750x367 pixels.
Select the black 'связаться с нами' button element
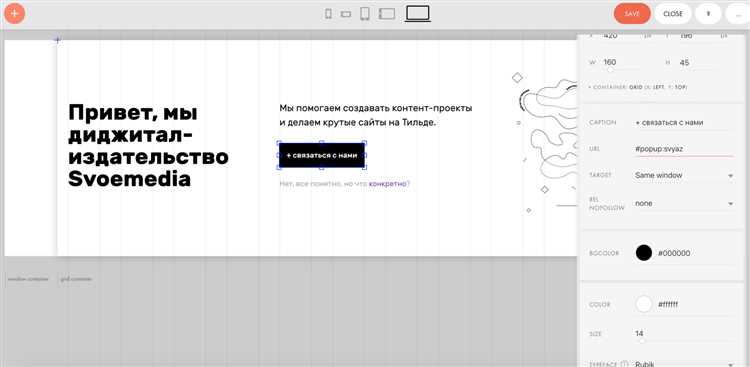point(322,156)
